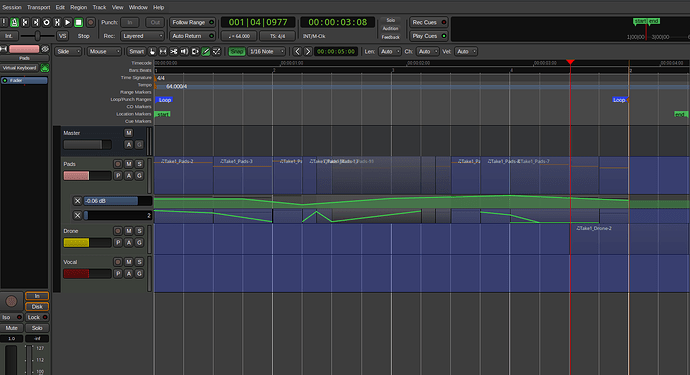Mute the Master bus

click(x=128, y=132)
